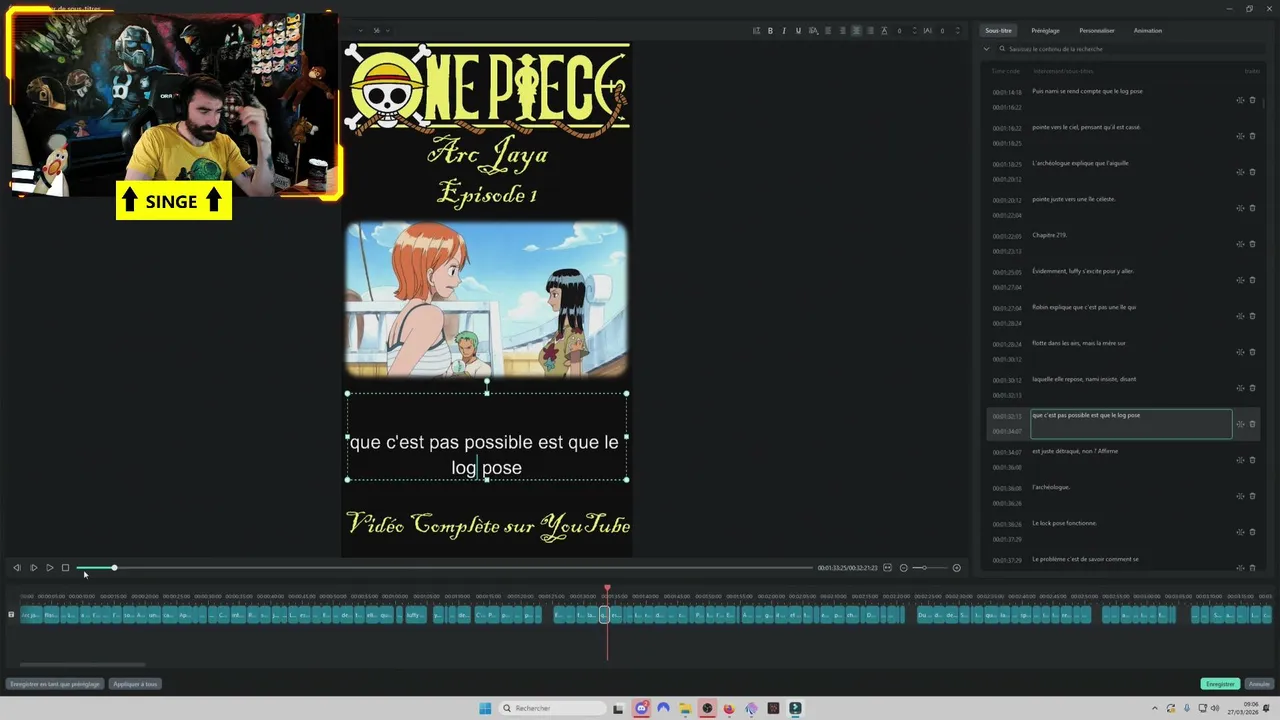Screen dimensions: 1280x720
Task: Click the subtitle track icon at timeline left
Action: (11, 615)
